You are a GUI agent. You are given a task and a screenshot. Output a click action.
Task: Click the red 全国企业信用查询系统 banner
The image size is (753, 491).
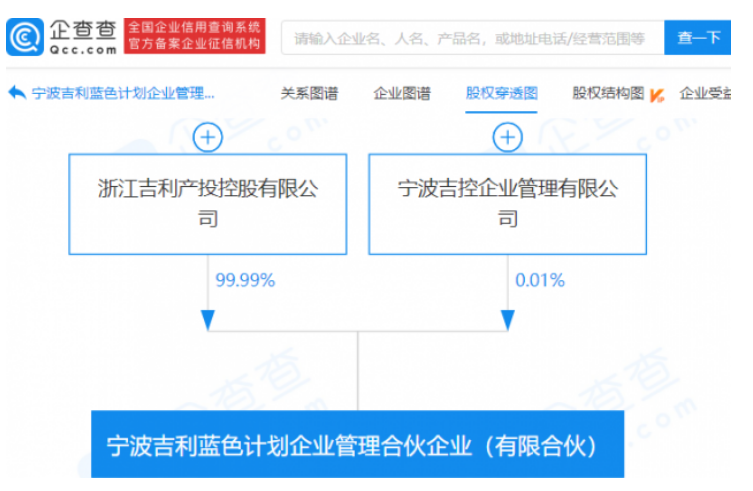pyautogui.click(x=194, y=36)
